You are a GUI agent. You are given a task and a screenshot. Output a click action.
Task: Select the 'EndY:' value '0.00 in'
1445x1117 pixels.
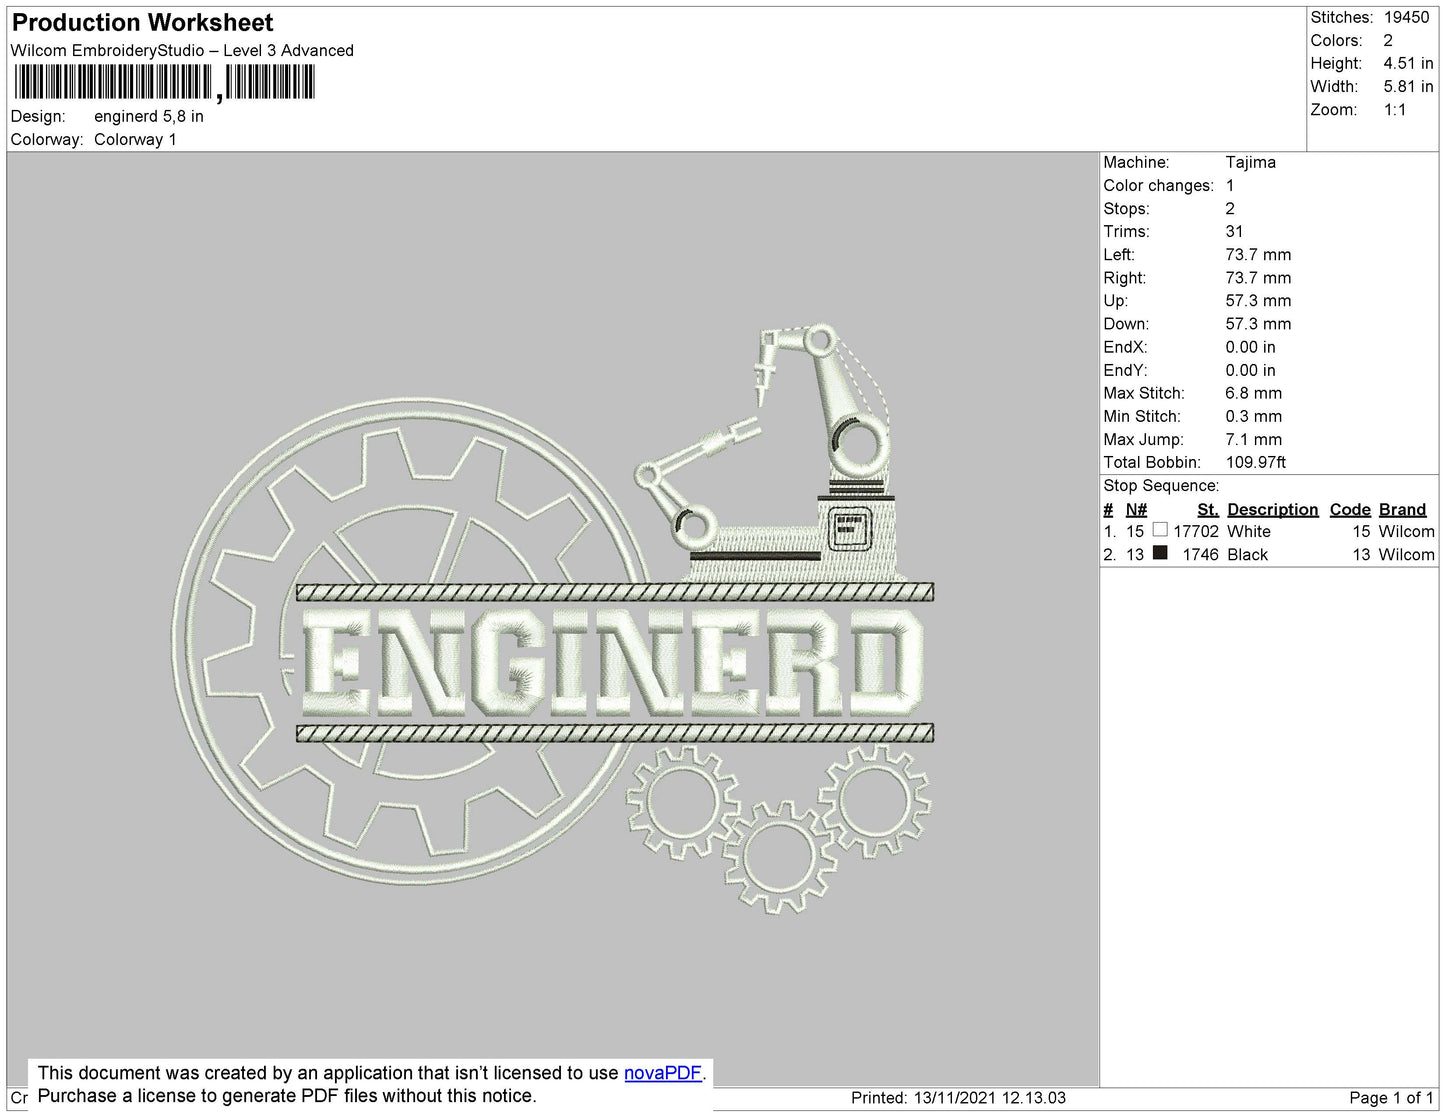(x=1250, y=370)
